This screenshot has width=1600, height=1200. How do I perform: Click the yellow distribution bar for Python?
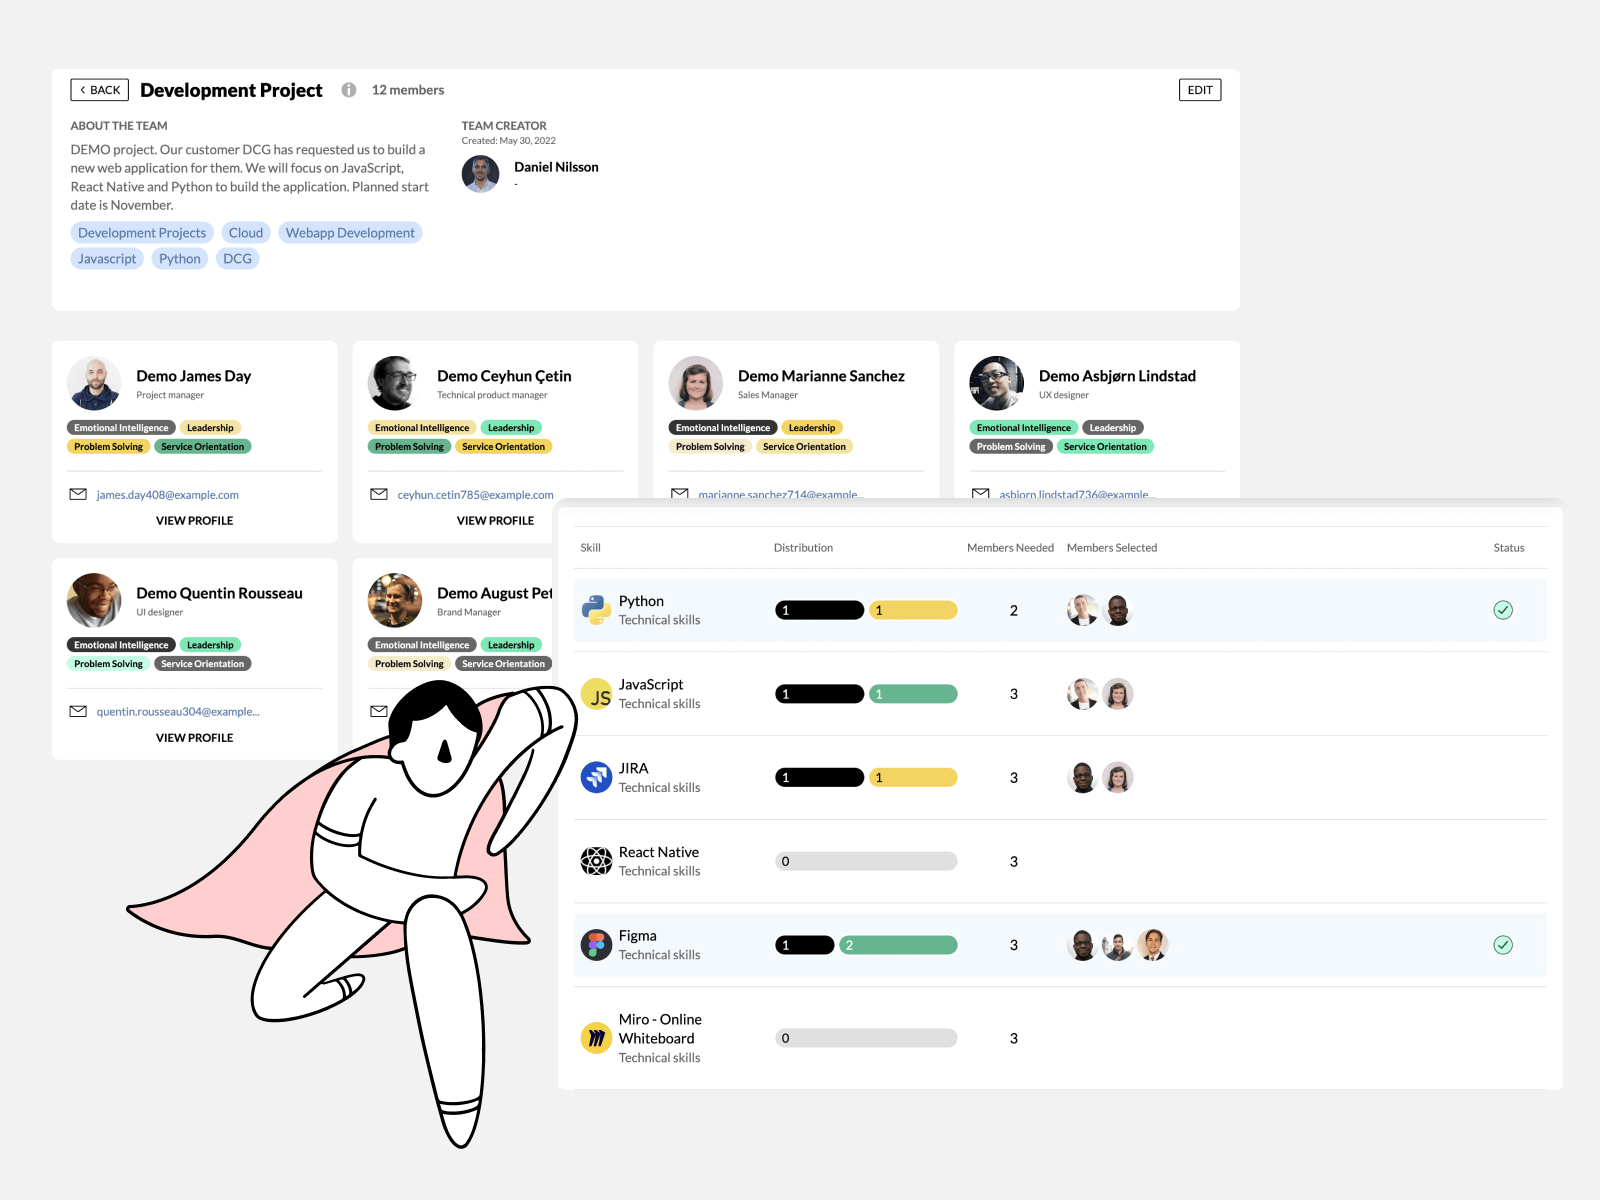pos(913,610)
